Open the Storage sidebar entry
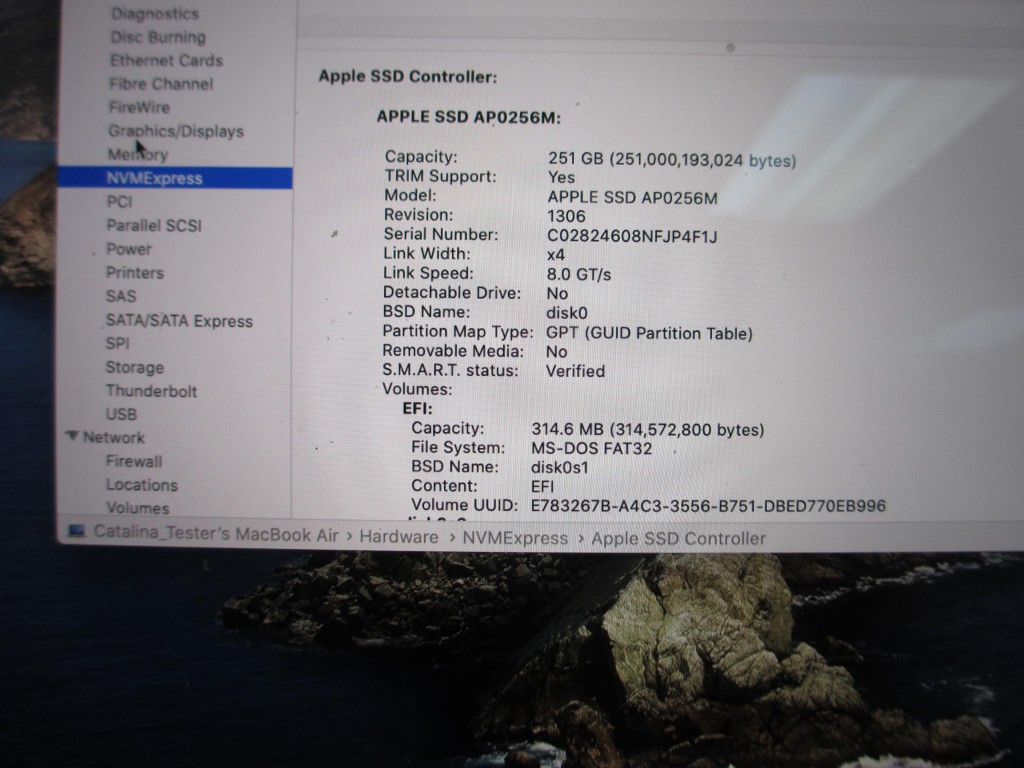This screenshot has height=768, width=1024. click(135, 367)
